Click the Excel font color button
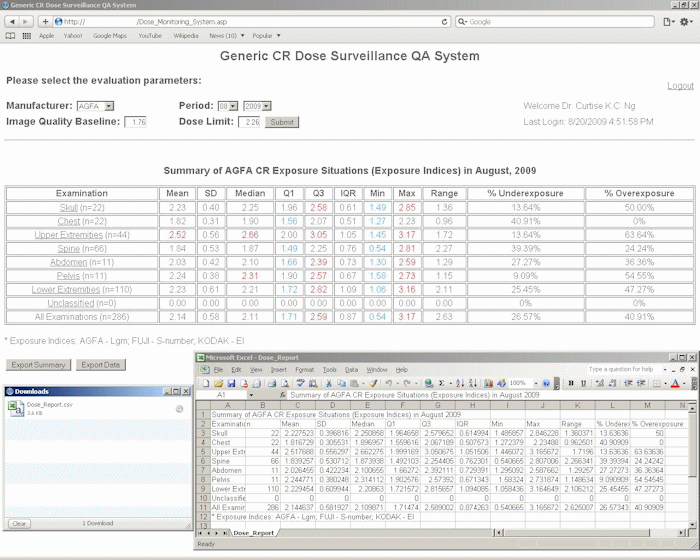Viewport: 700px width, 560px height. coord(676,382)
